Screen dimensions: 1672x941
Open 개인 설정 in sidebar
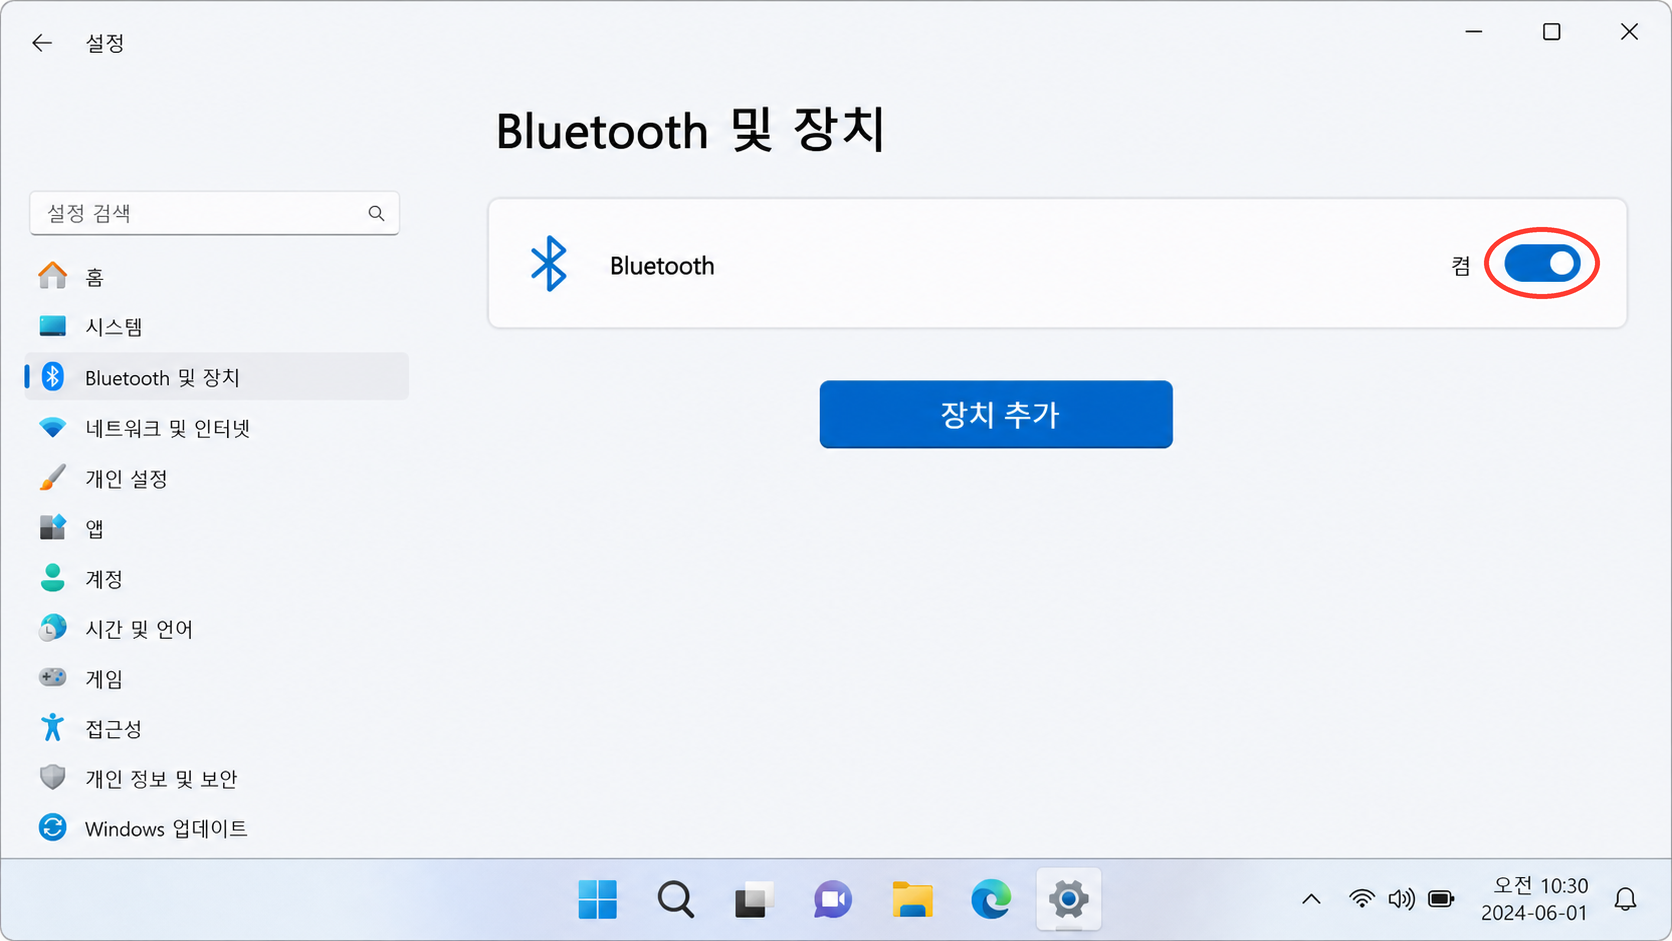click(215, 478)
